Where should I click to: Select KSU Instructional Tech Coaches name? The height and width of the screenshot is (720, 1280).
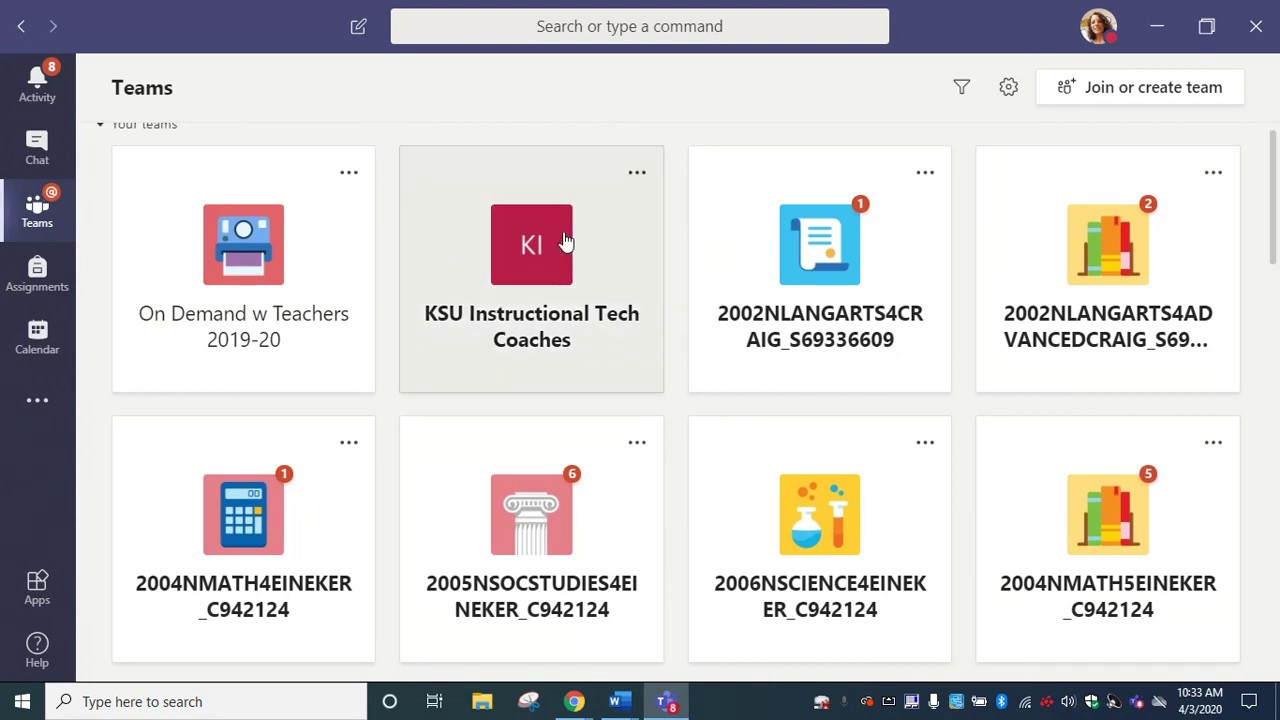pyautogui.click(x=531, y=326)
